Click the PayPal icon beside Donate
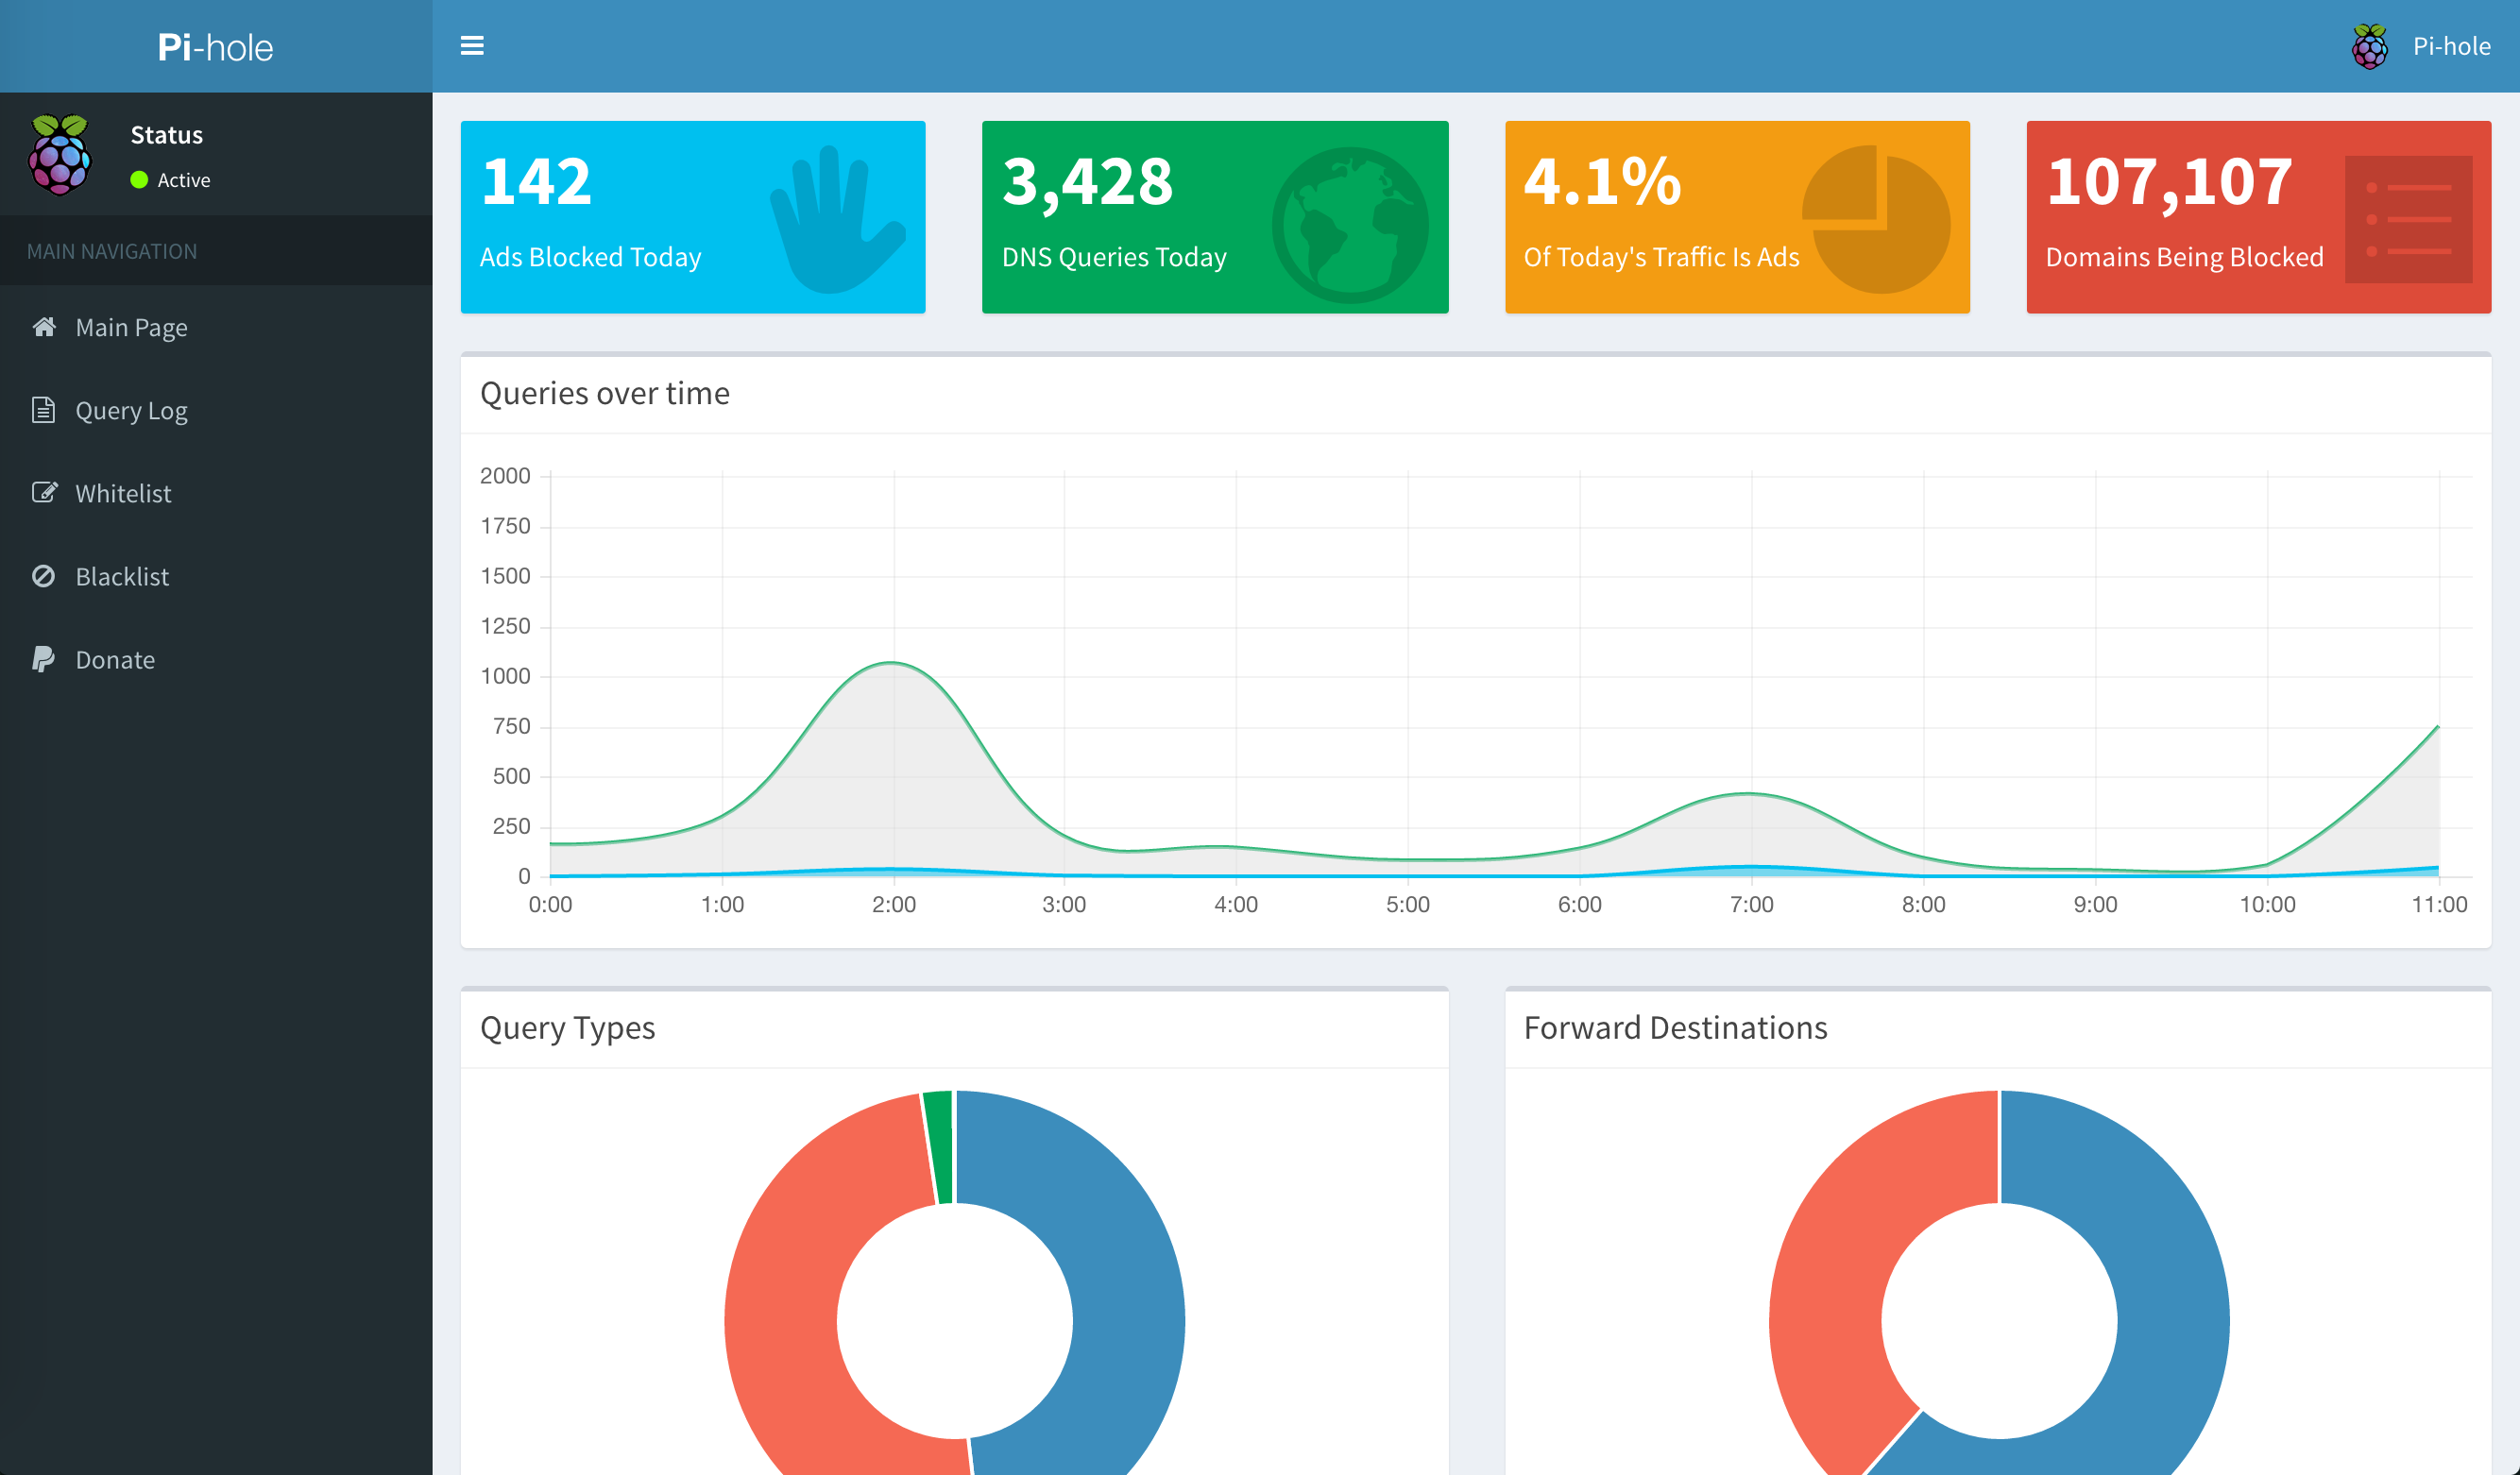 point(43,659)
